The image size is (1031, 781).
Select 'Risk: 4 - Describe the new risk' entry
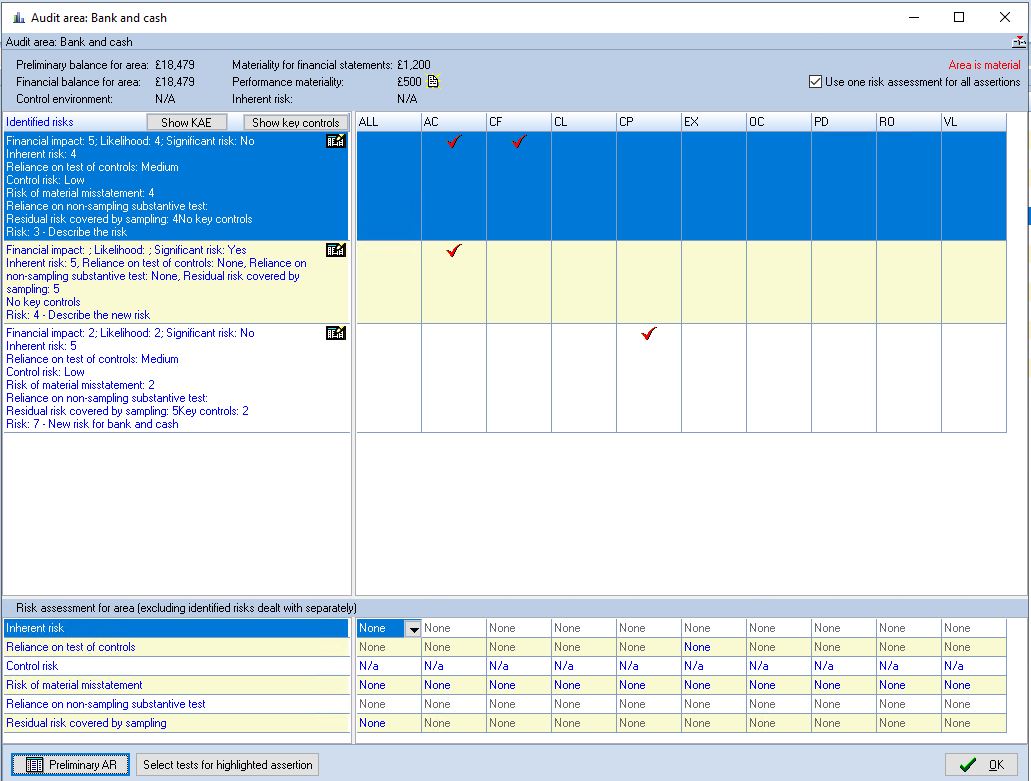(x=78, y=315)
